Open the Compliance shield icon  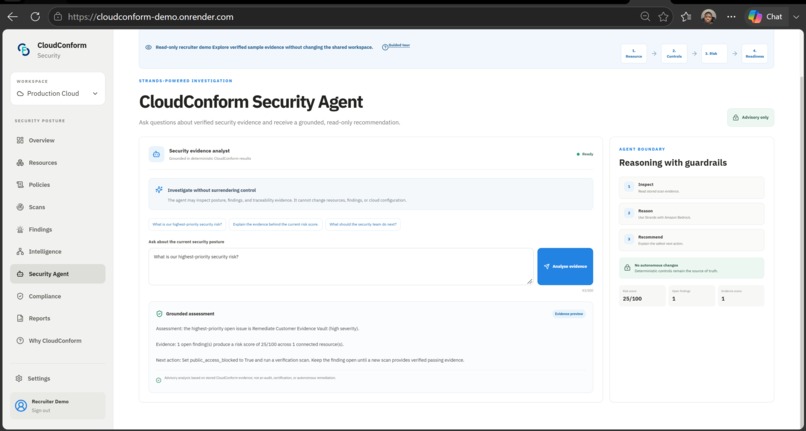coord(20,296)
